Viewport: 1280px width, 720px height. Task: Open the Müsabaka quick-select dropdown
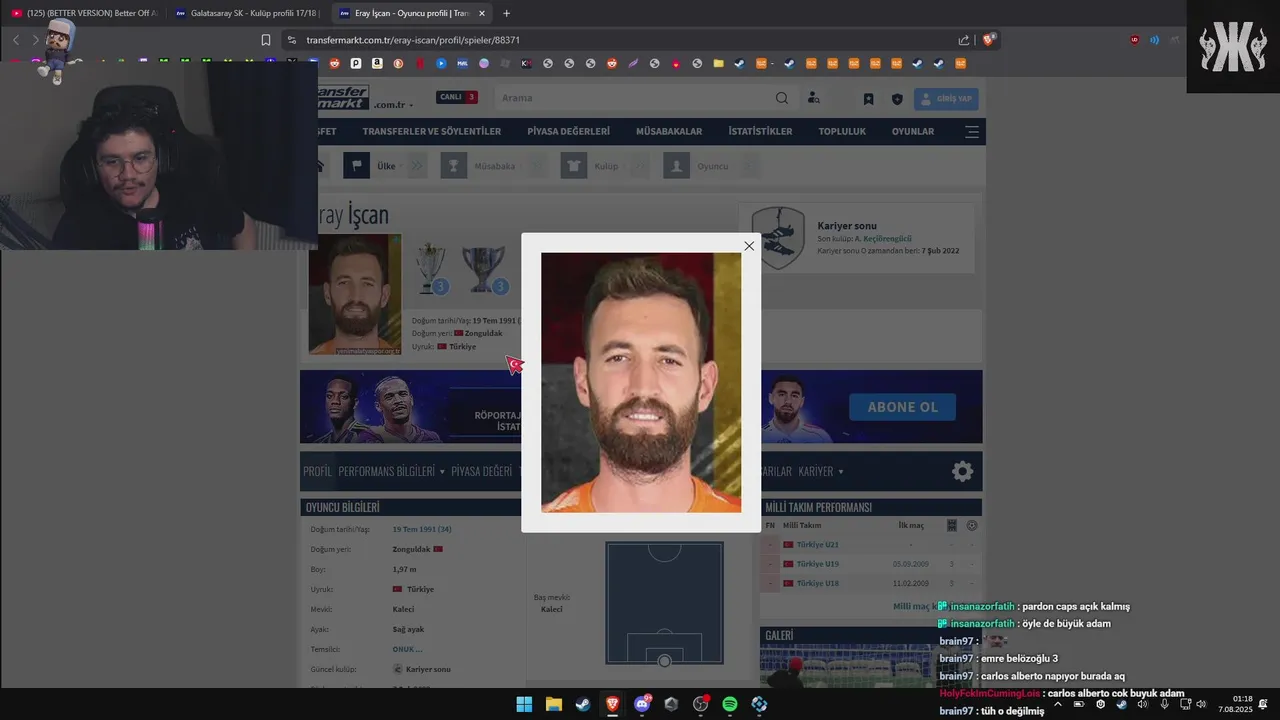point(494,166)
